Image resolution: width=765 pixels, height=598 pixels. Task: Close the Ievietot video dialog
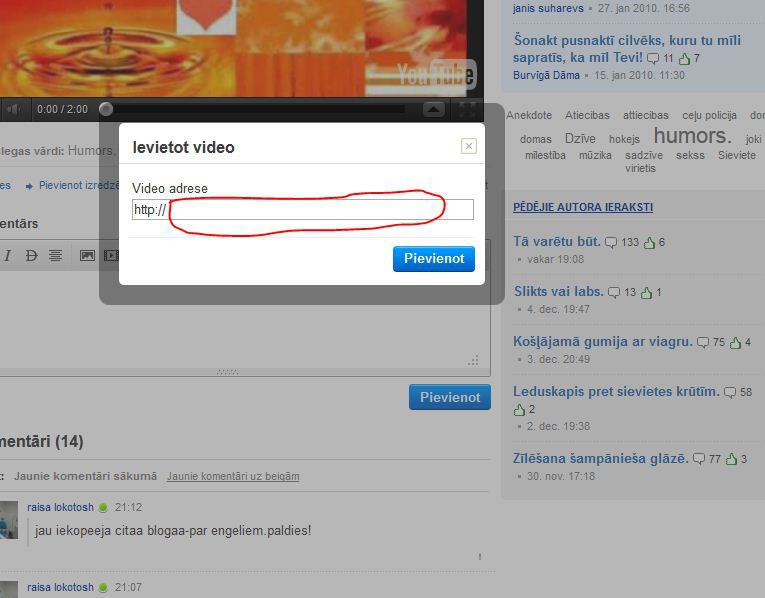coord(468,146)
